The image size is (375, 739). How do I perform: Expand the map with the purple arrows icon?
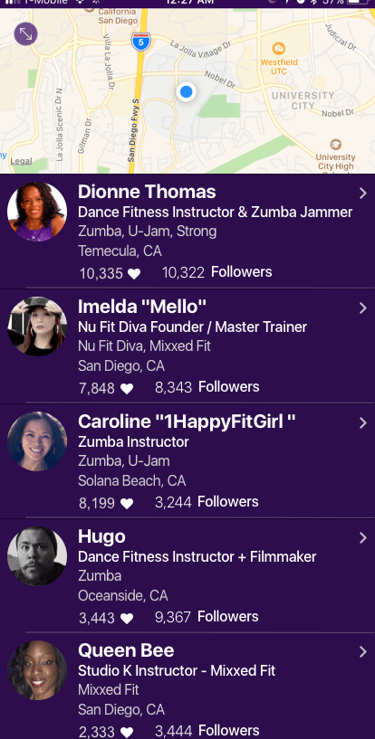point(25,34)
